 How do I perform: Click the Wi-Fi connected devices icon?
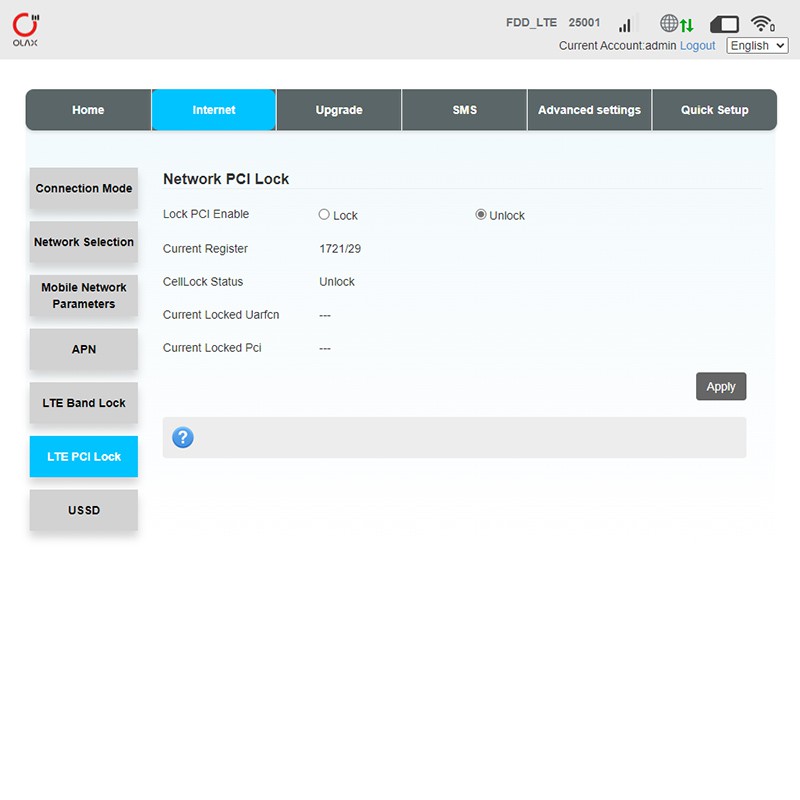tap(763, 24)
